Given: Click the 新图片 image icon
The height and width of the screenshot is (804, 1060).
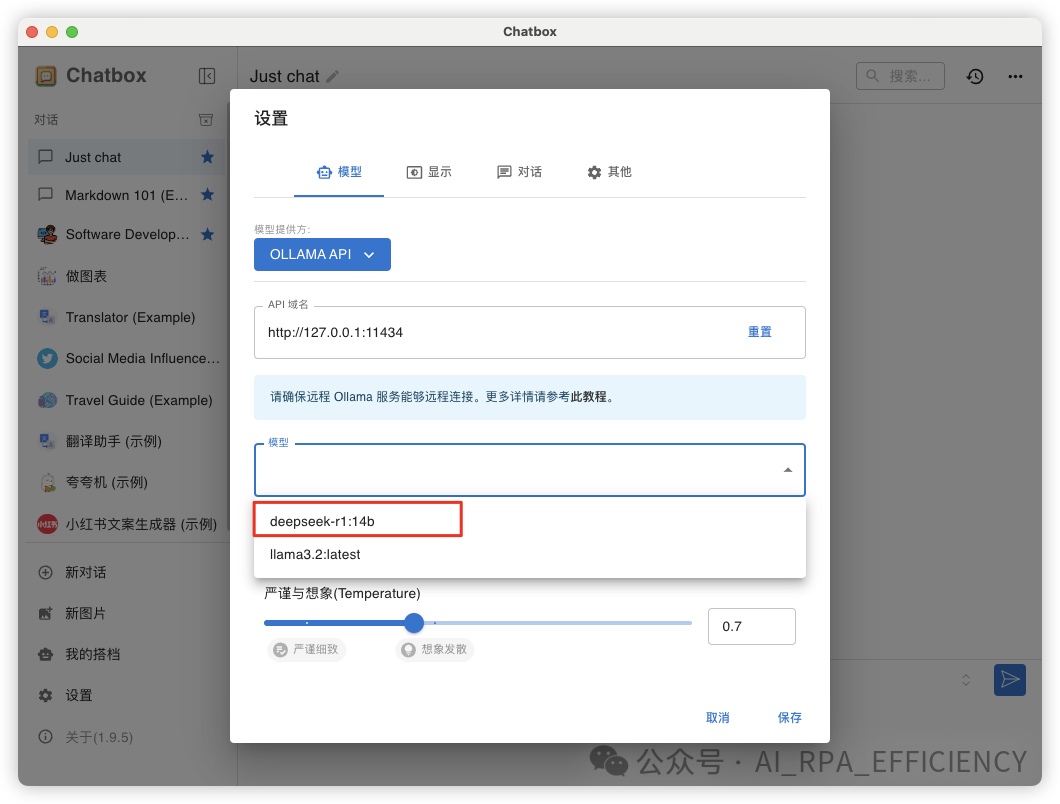Looking at the screenshot, I should (x=45, y=613).
